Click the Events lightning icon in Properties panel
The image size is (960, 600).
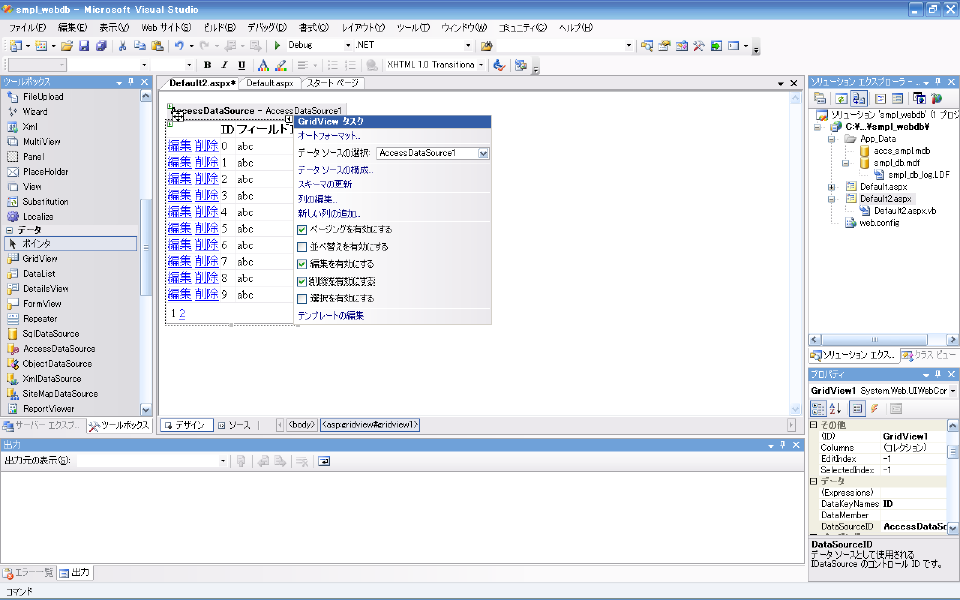point(876,408)
